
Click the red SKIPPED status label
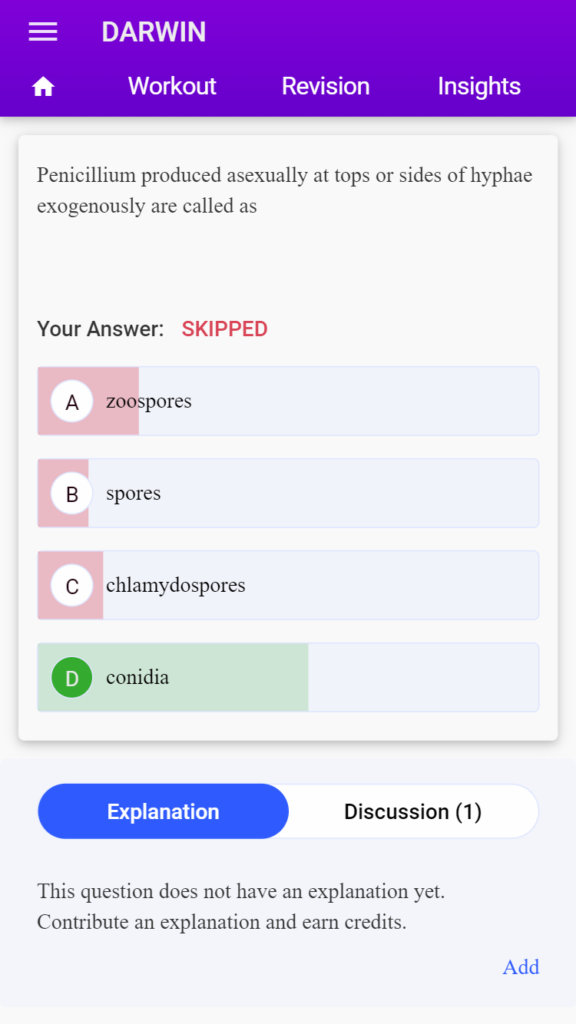tap(225, 329)
